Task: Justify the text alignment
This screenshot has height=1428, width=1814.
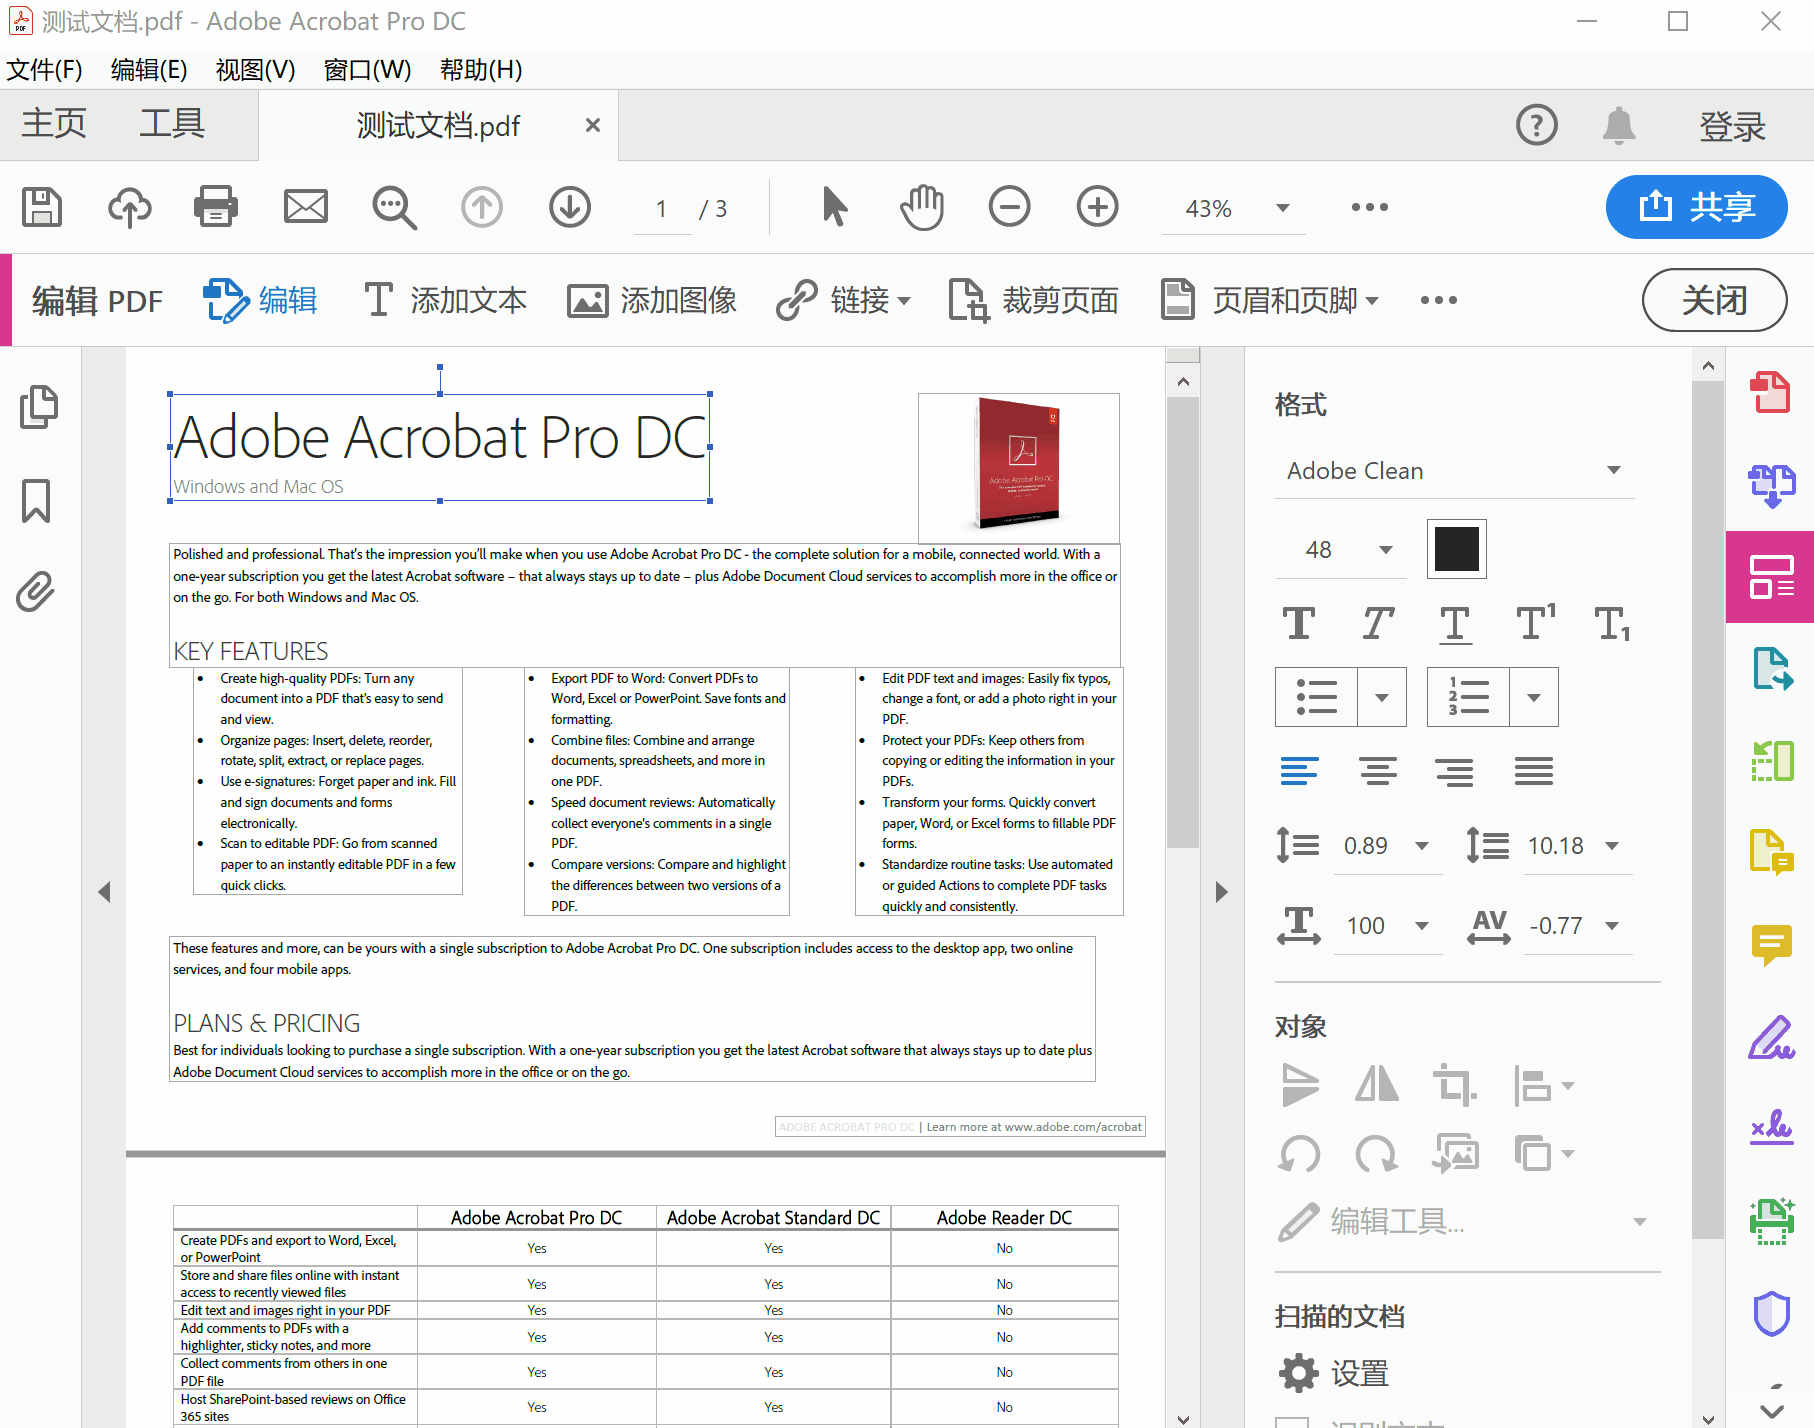Action: tap(1533, 771)
